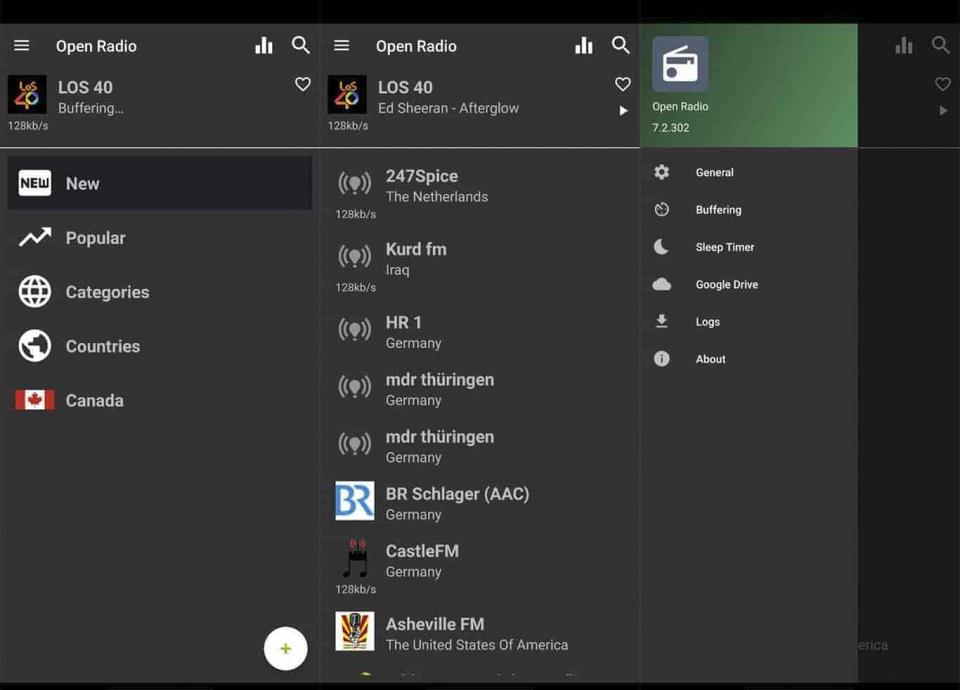Tap the Google Drive cloud icon
Viewport: 960px width, 690px height.
point(662,284)
